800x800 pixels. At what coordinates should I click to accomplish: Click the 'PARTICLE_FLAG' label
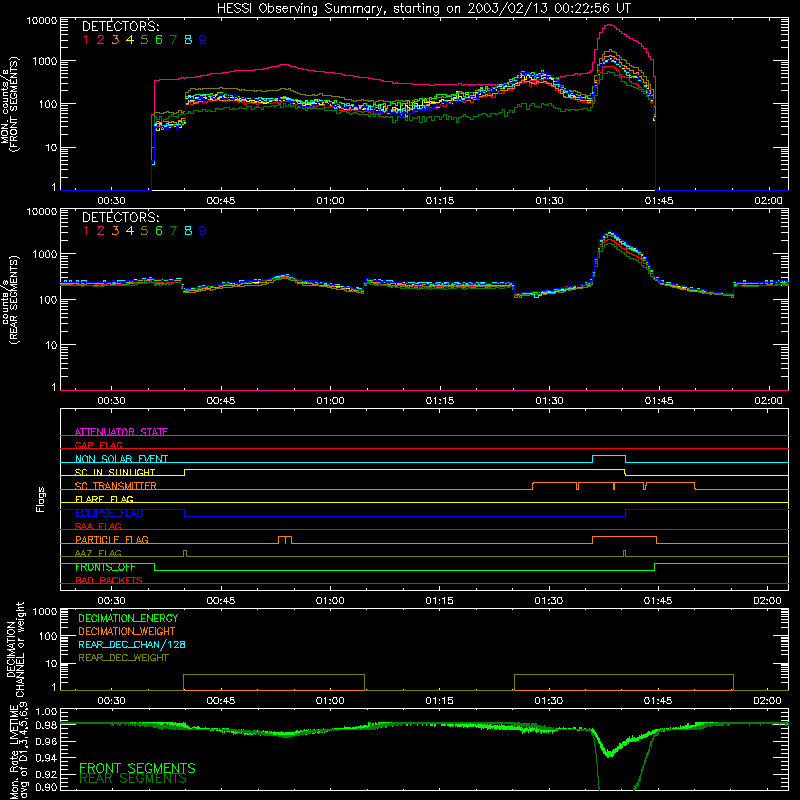pyautogui.click(x=112, y=539)
